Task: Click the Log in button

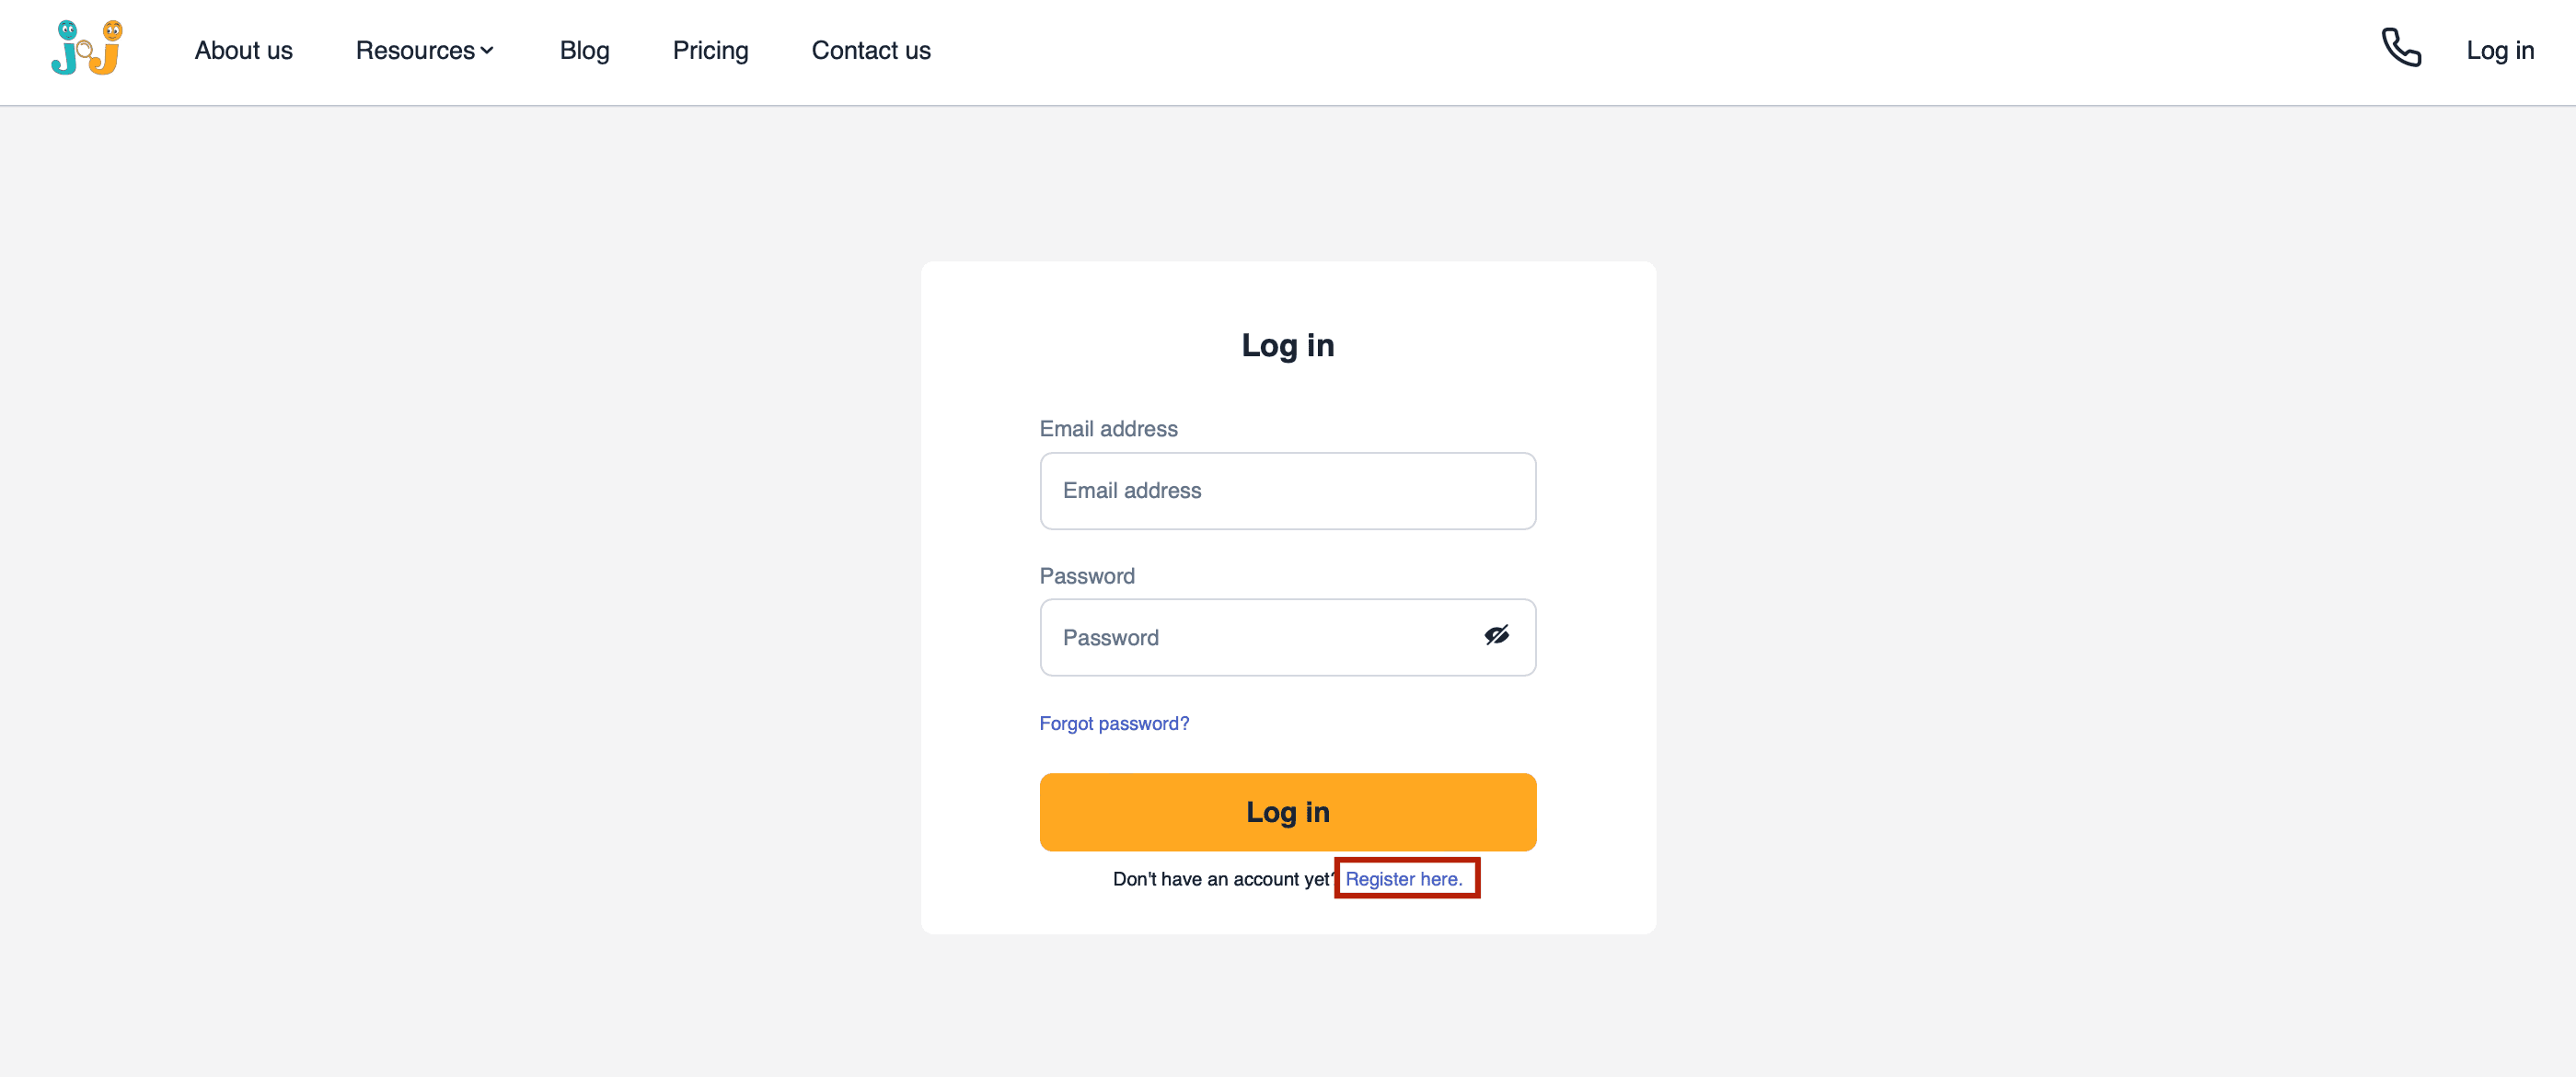Action: (1287, 811)
